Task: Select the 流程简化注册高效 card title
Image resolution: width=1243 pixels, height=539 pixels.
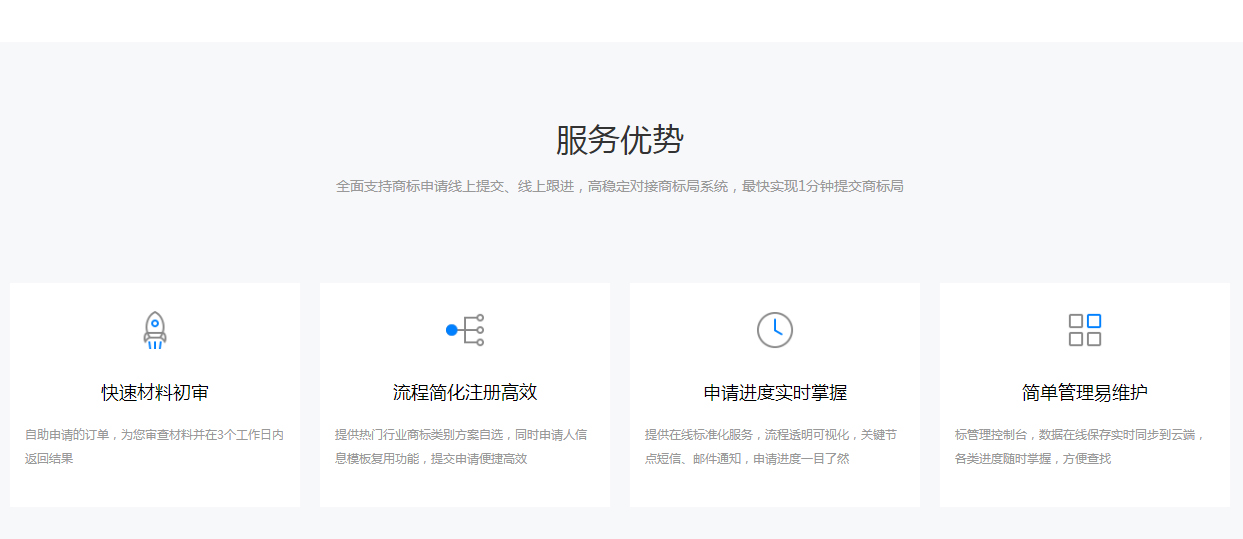Action: 465,393
